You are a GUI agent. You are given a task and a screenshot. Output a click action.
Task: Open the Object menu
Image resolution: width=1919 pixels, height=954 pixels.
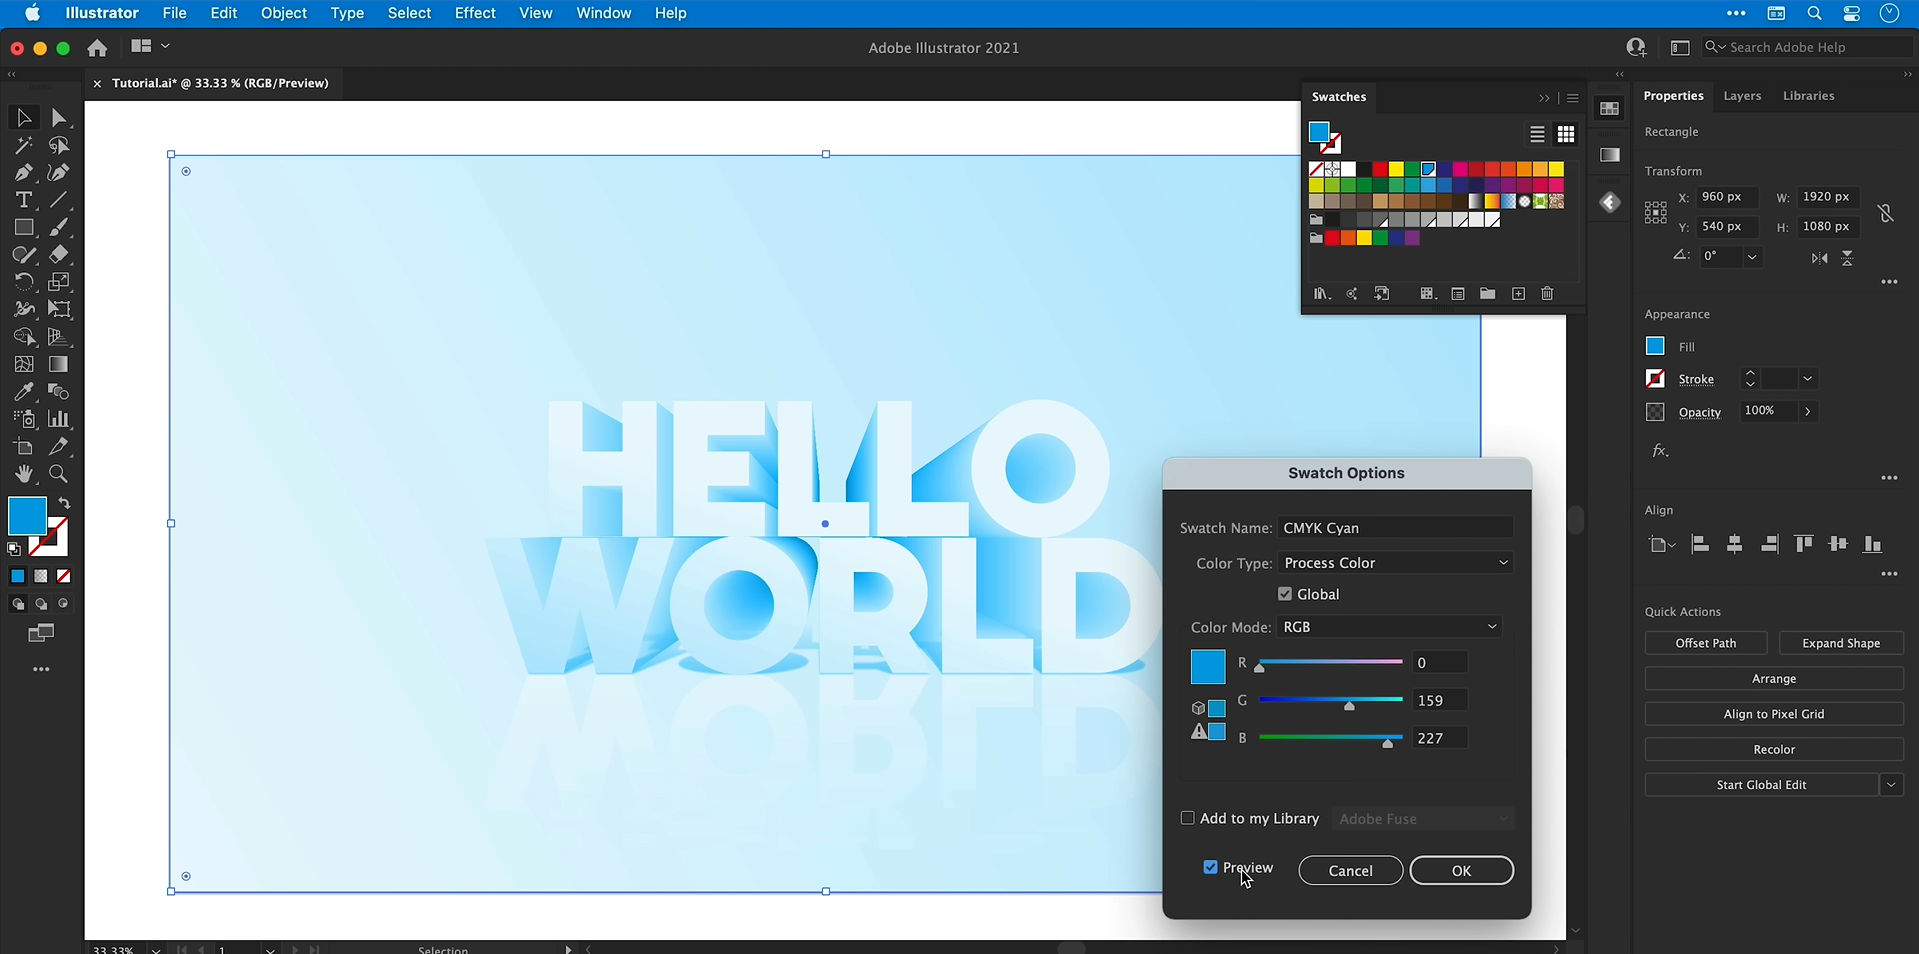[284, 13]
